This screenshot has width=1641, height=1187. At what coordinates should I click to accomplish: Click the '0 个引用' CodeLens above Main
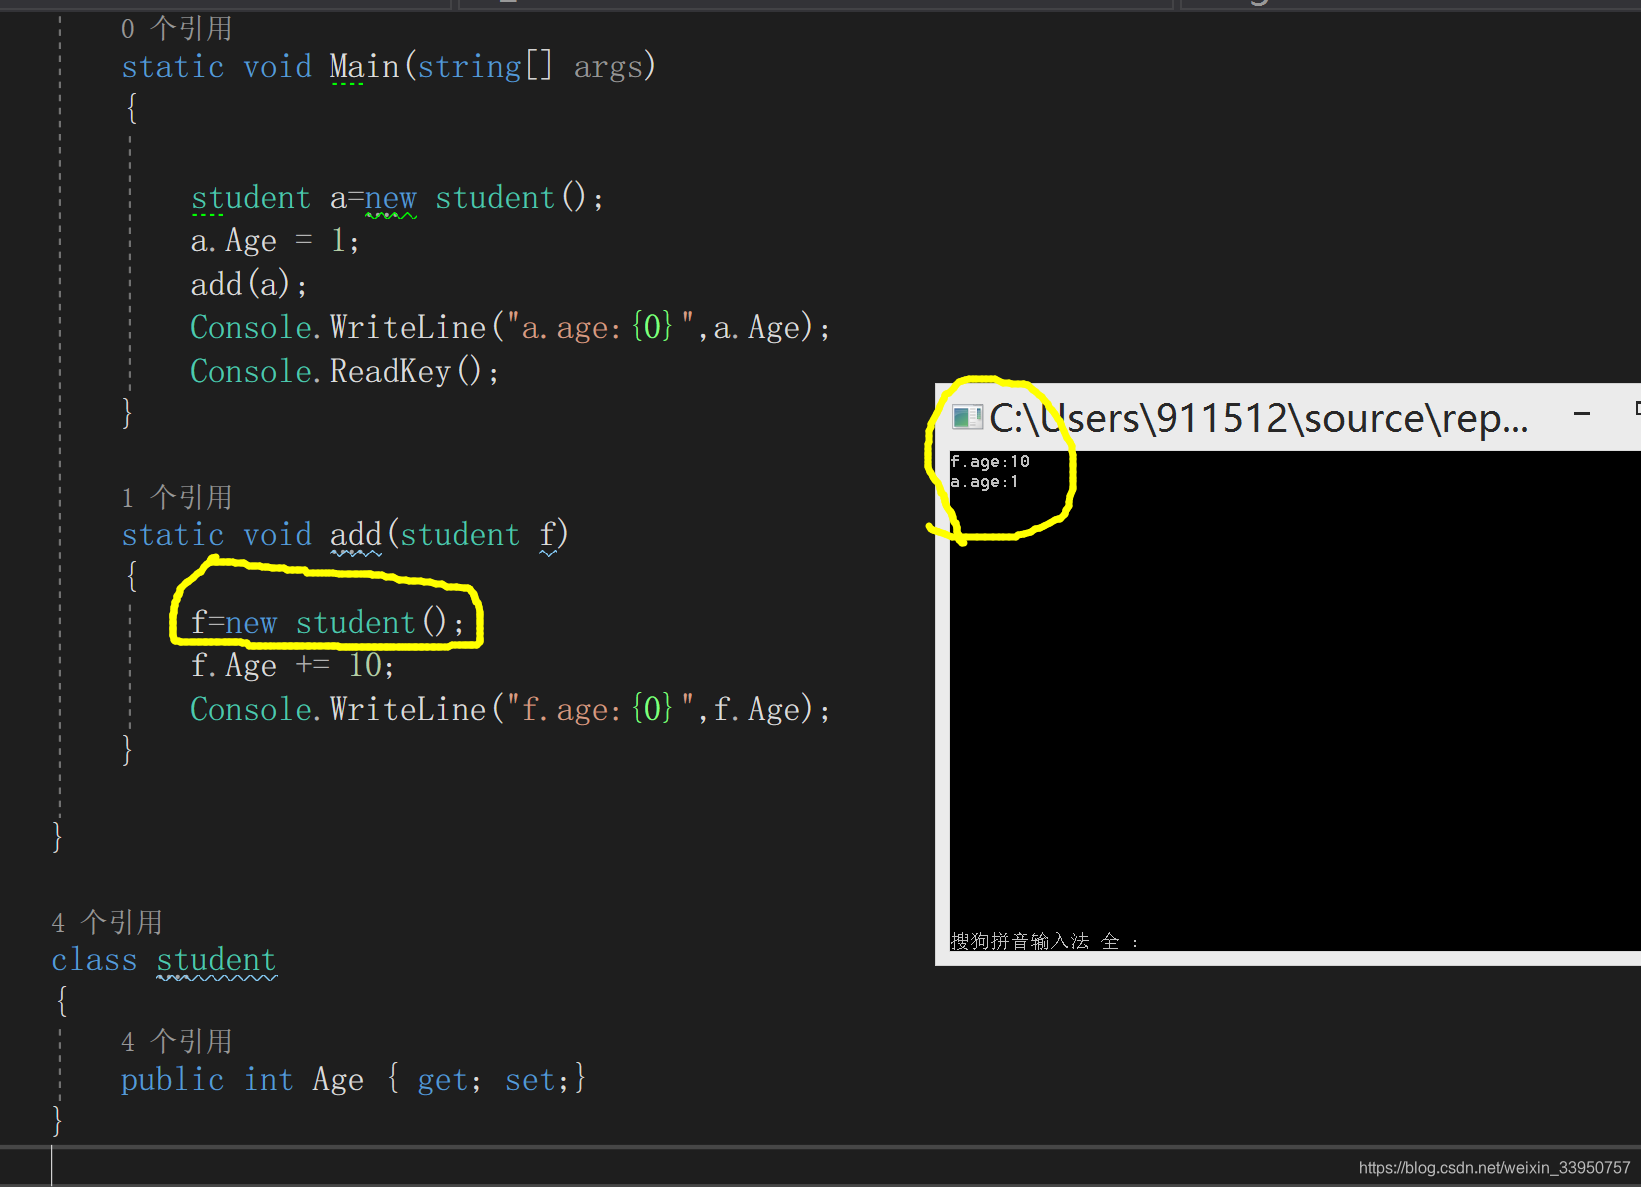click(176, 28)
